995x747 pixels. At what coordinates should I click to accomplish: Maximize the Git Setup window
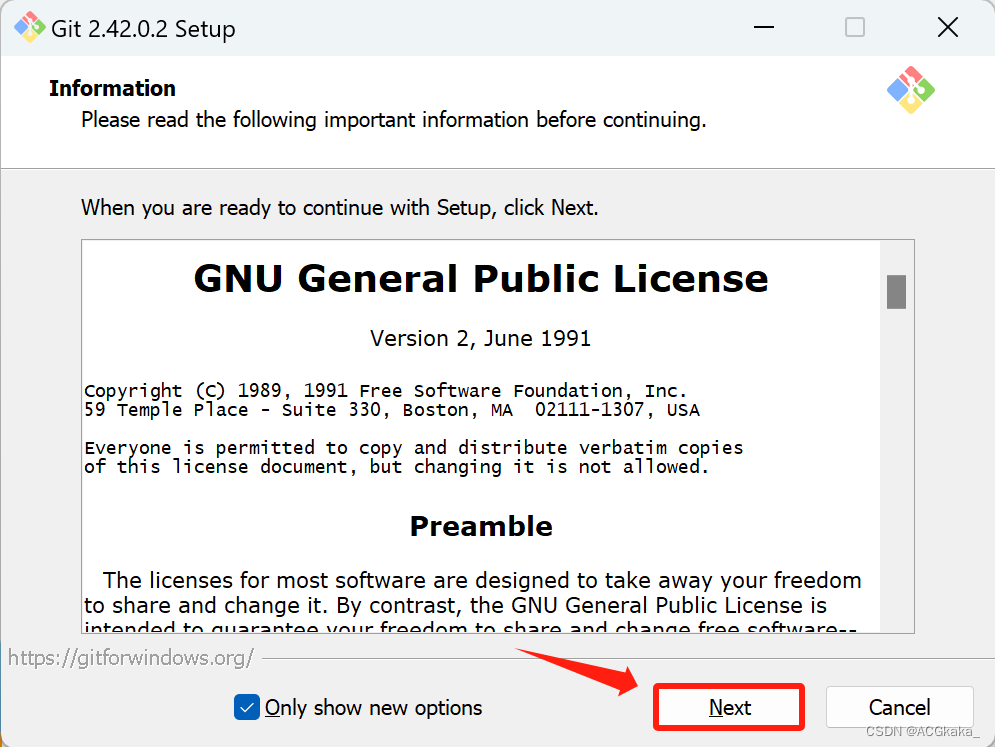855,27
